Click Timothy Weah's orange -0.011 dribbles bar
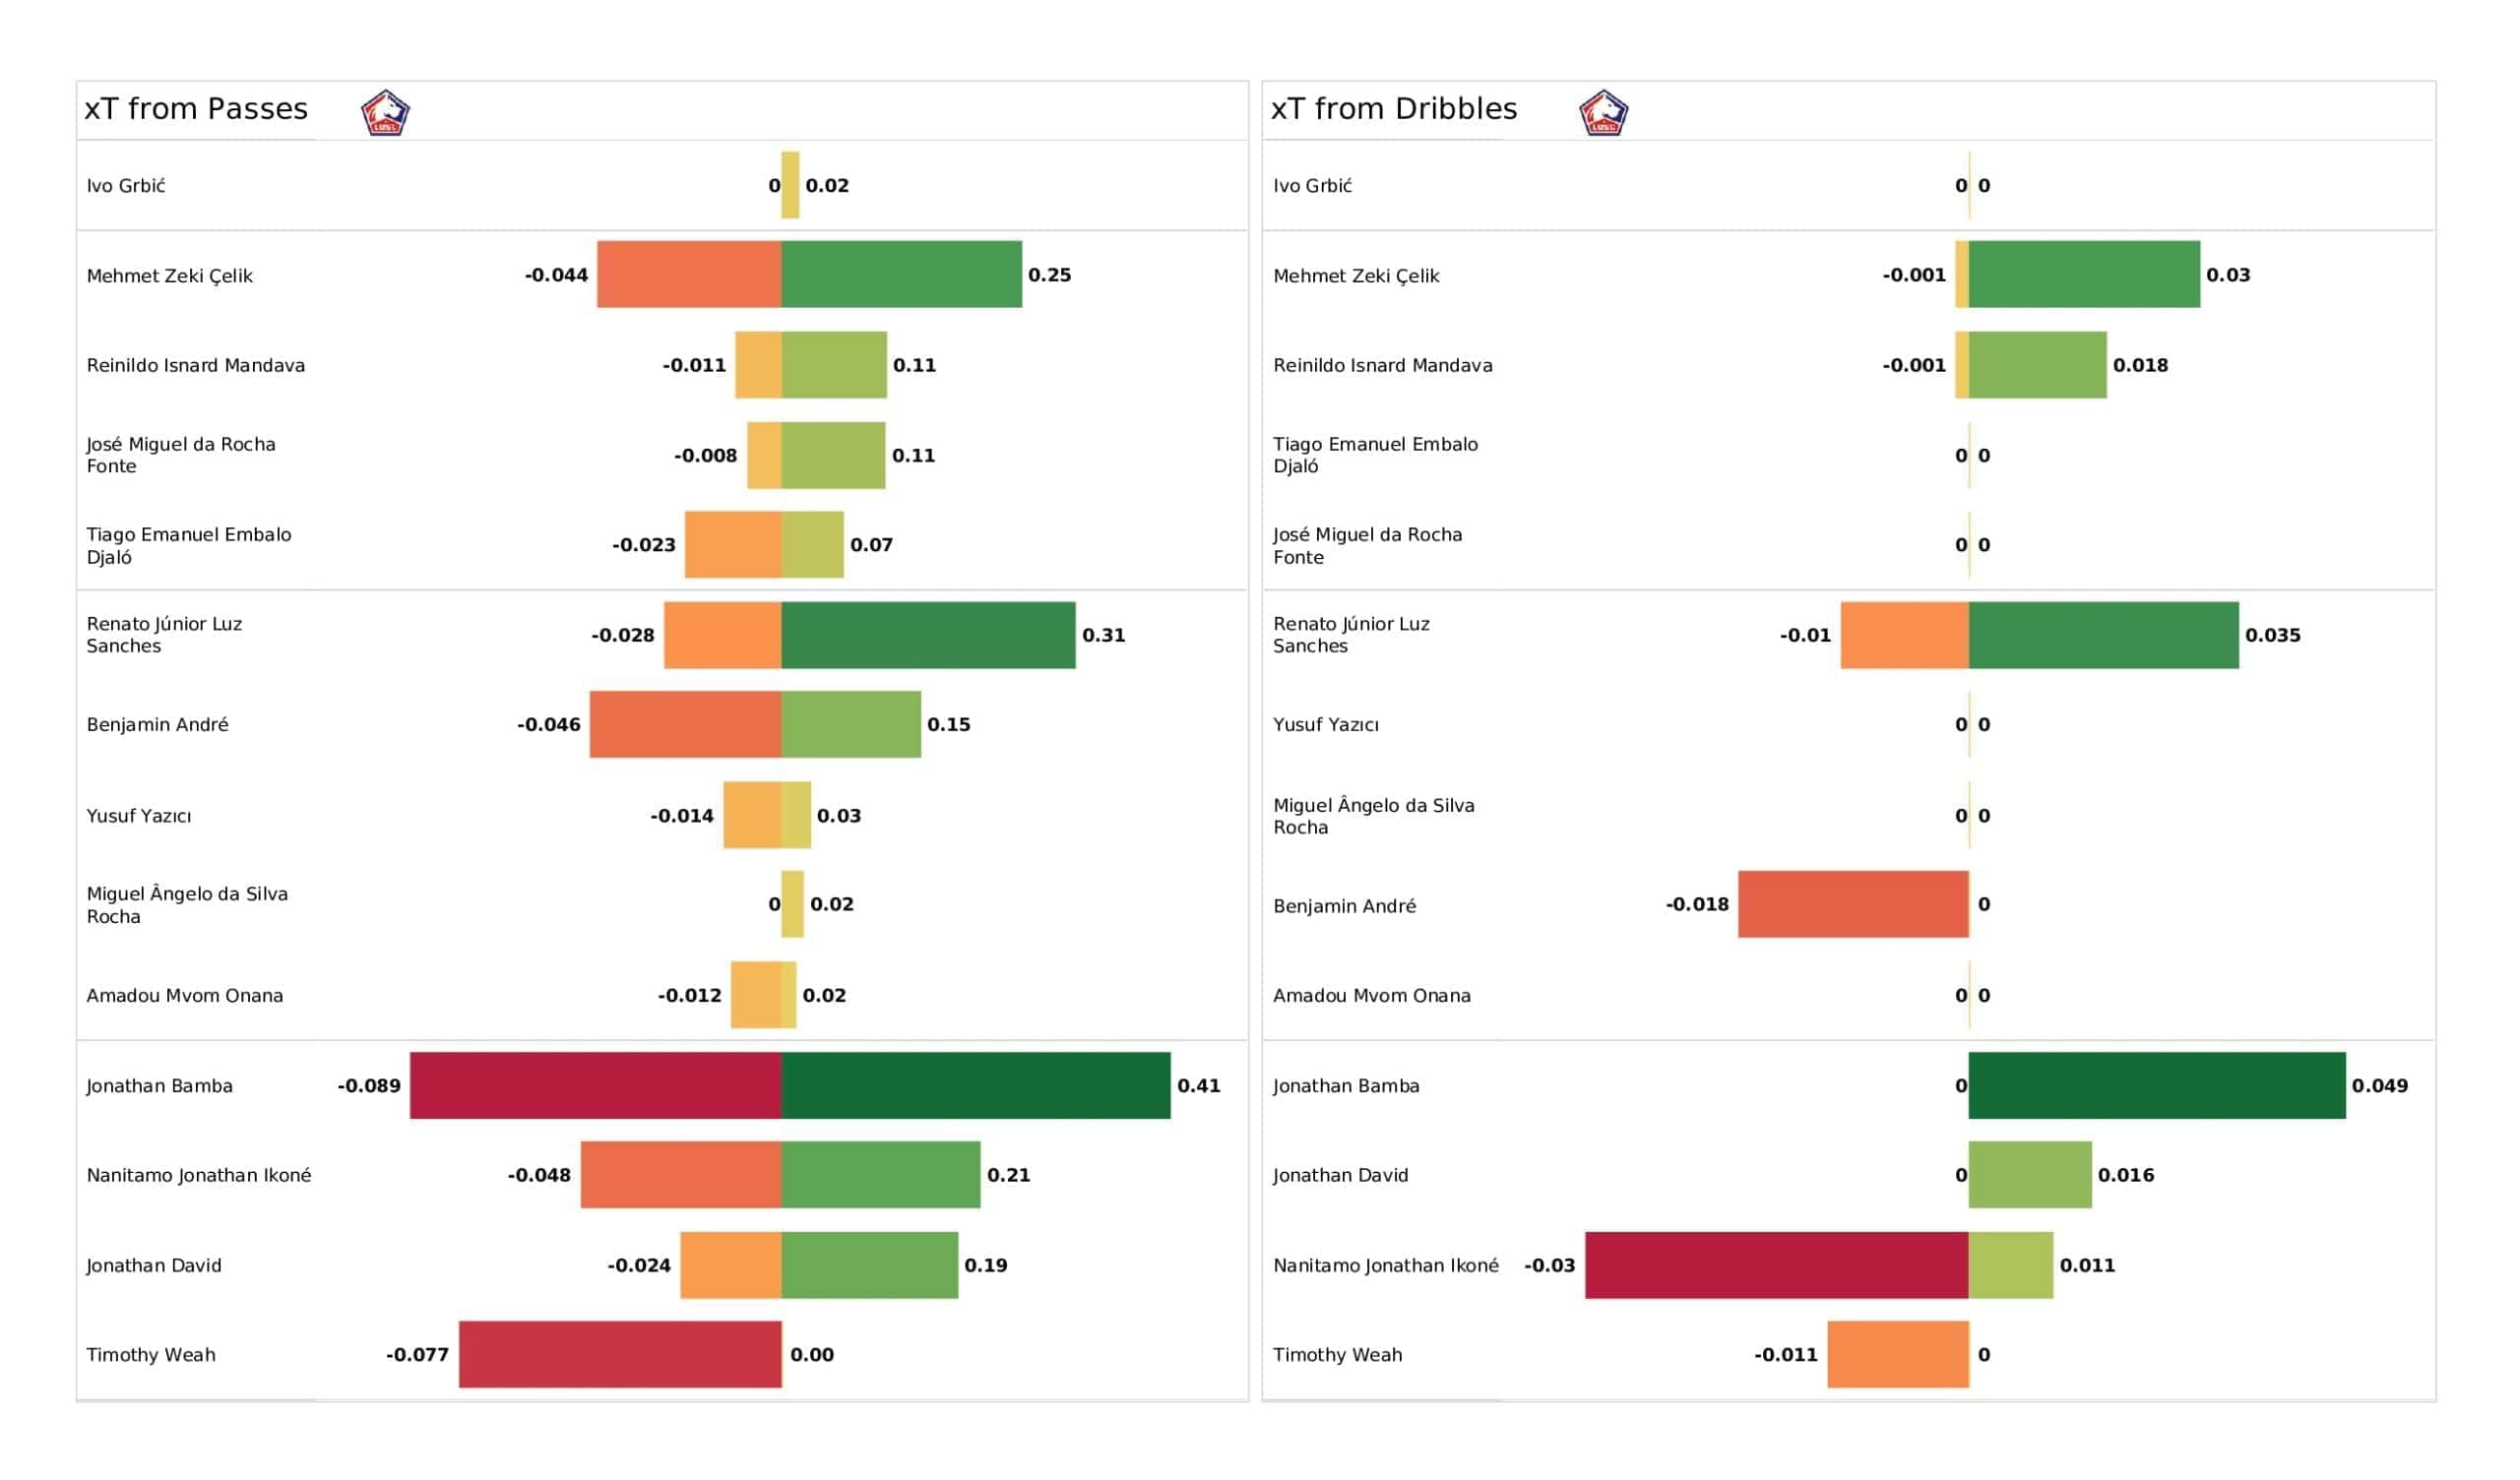 point(1897,1354)
